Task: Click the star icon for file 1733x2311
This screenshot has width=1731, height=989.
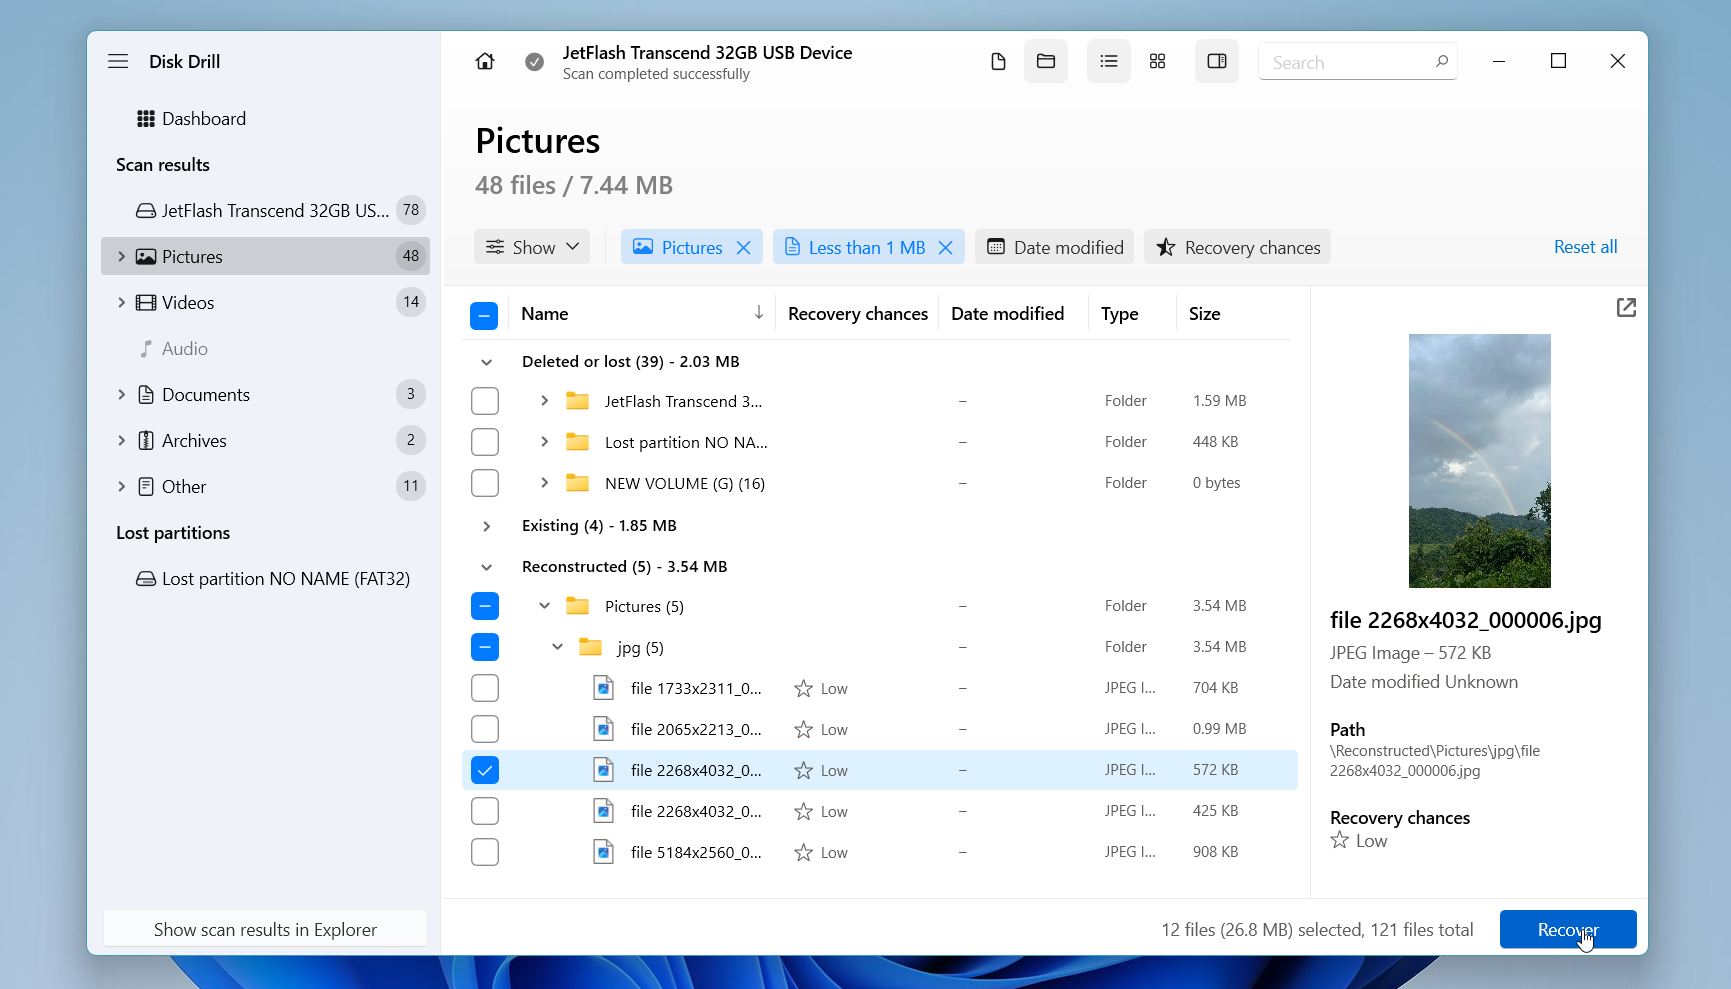Action: point(803,688)
